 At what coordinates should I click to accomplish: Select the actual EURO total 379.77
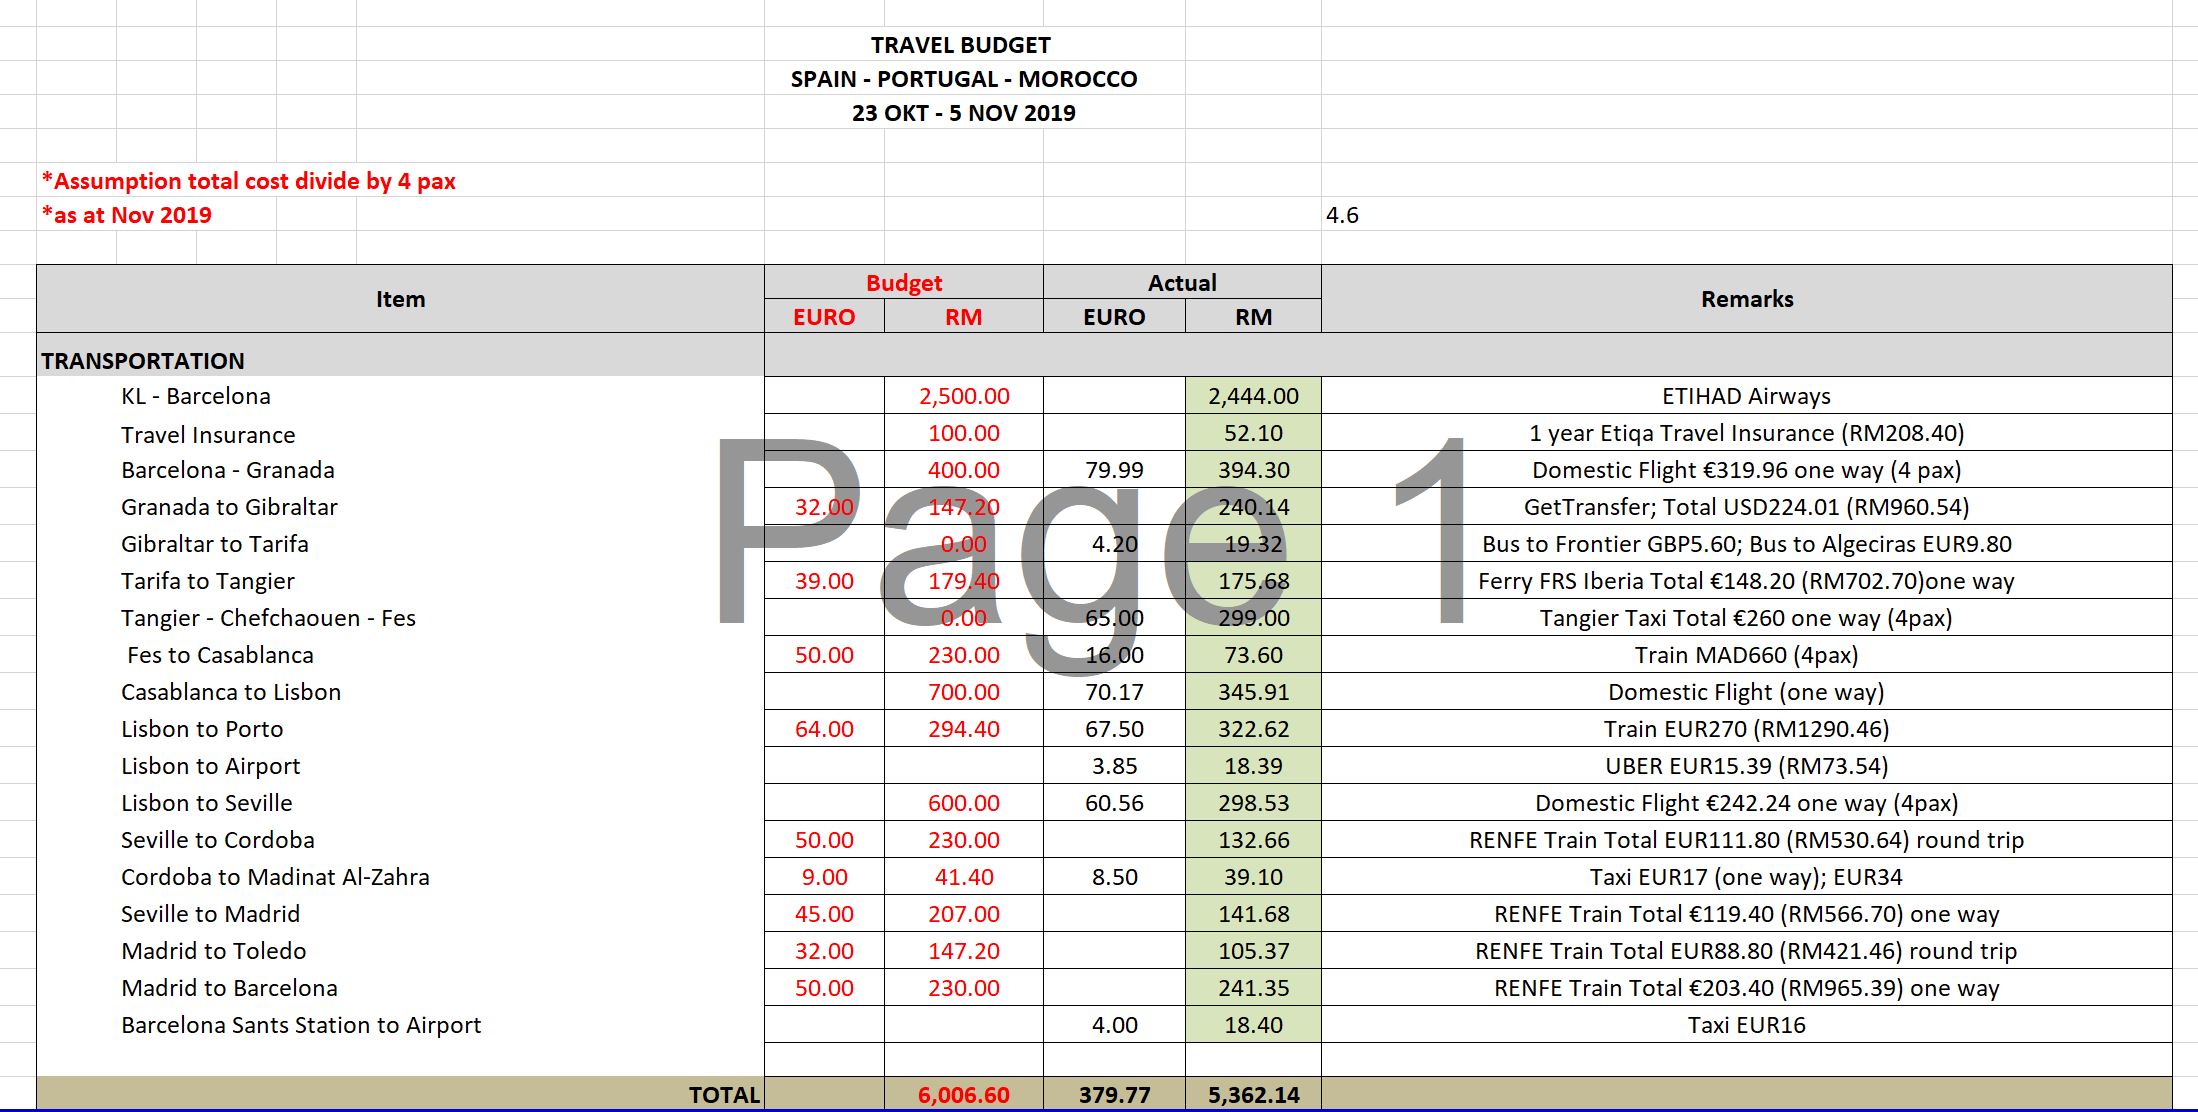[1114, 1095]
